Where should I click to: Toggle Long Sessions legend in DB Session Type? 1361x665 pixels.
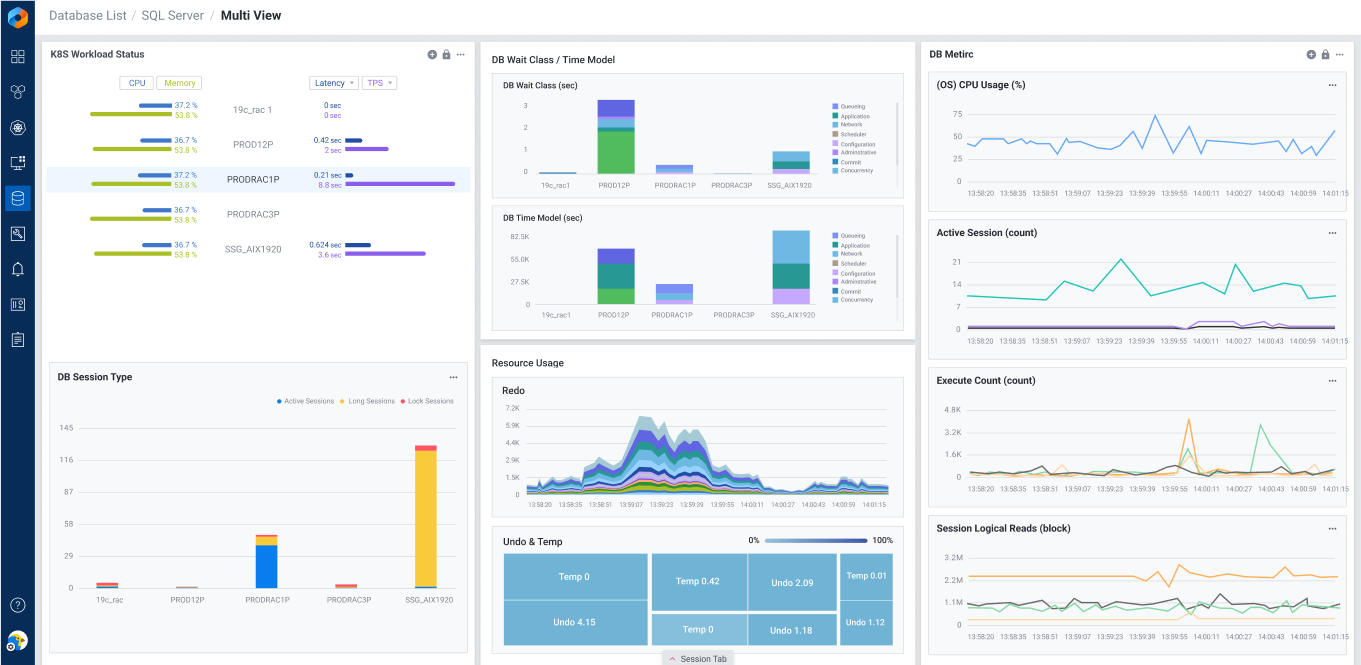367,401
